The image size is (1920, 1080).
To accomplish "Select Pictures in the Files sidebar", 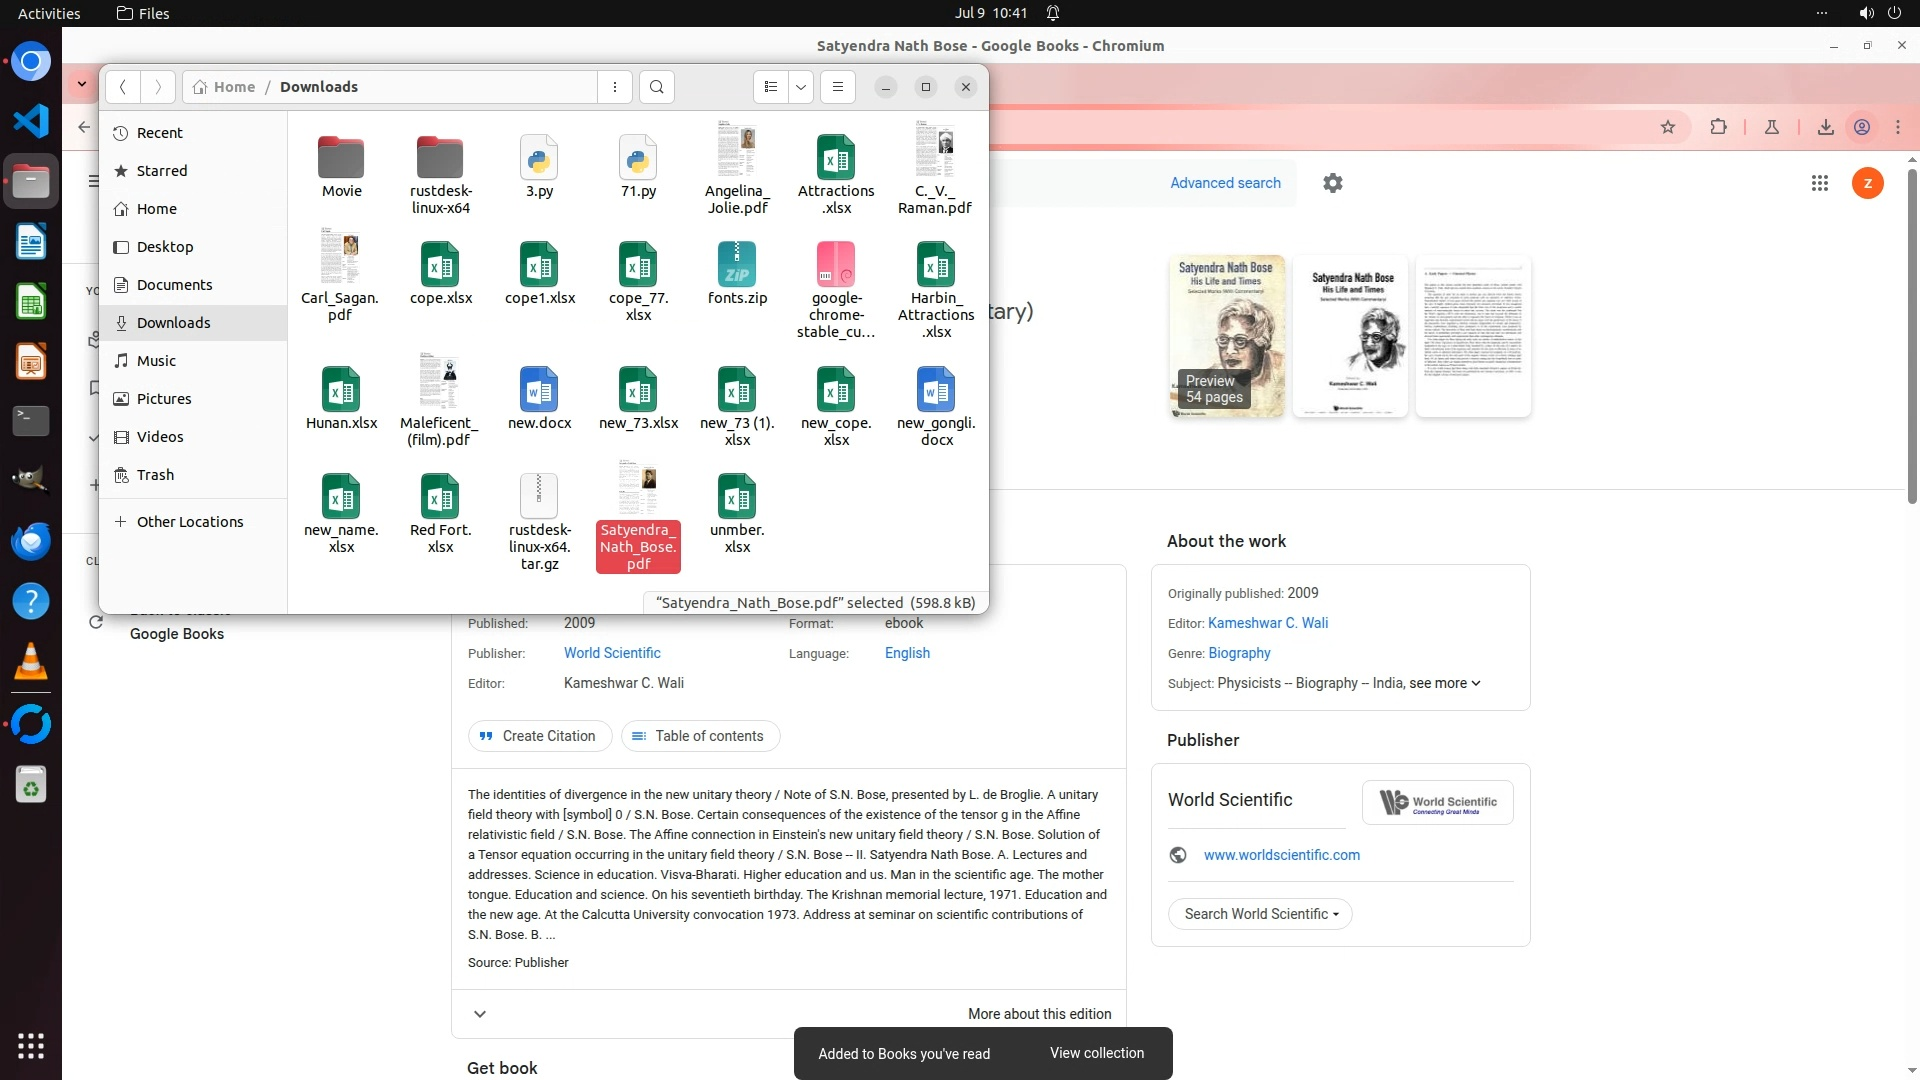I will (x=164, y=399).
